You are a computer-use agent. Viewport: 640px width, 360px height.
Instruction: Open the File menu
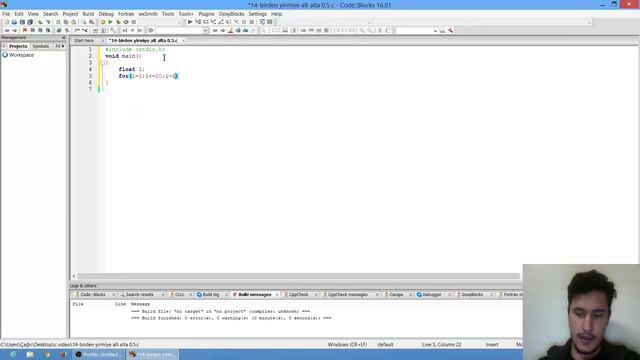[6, 14]
